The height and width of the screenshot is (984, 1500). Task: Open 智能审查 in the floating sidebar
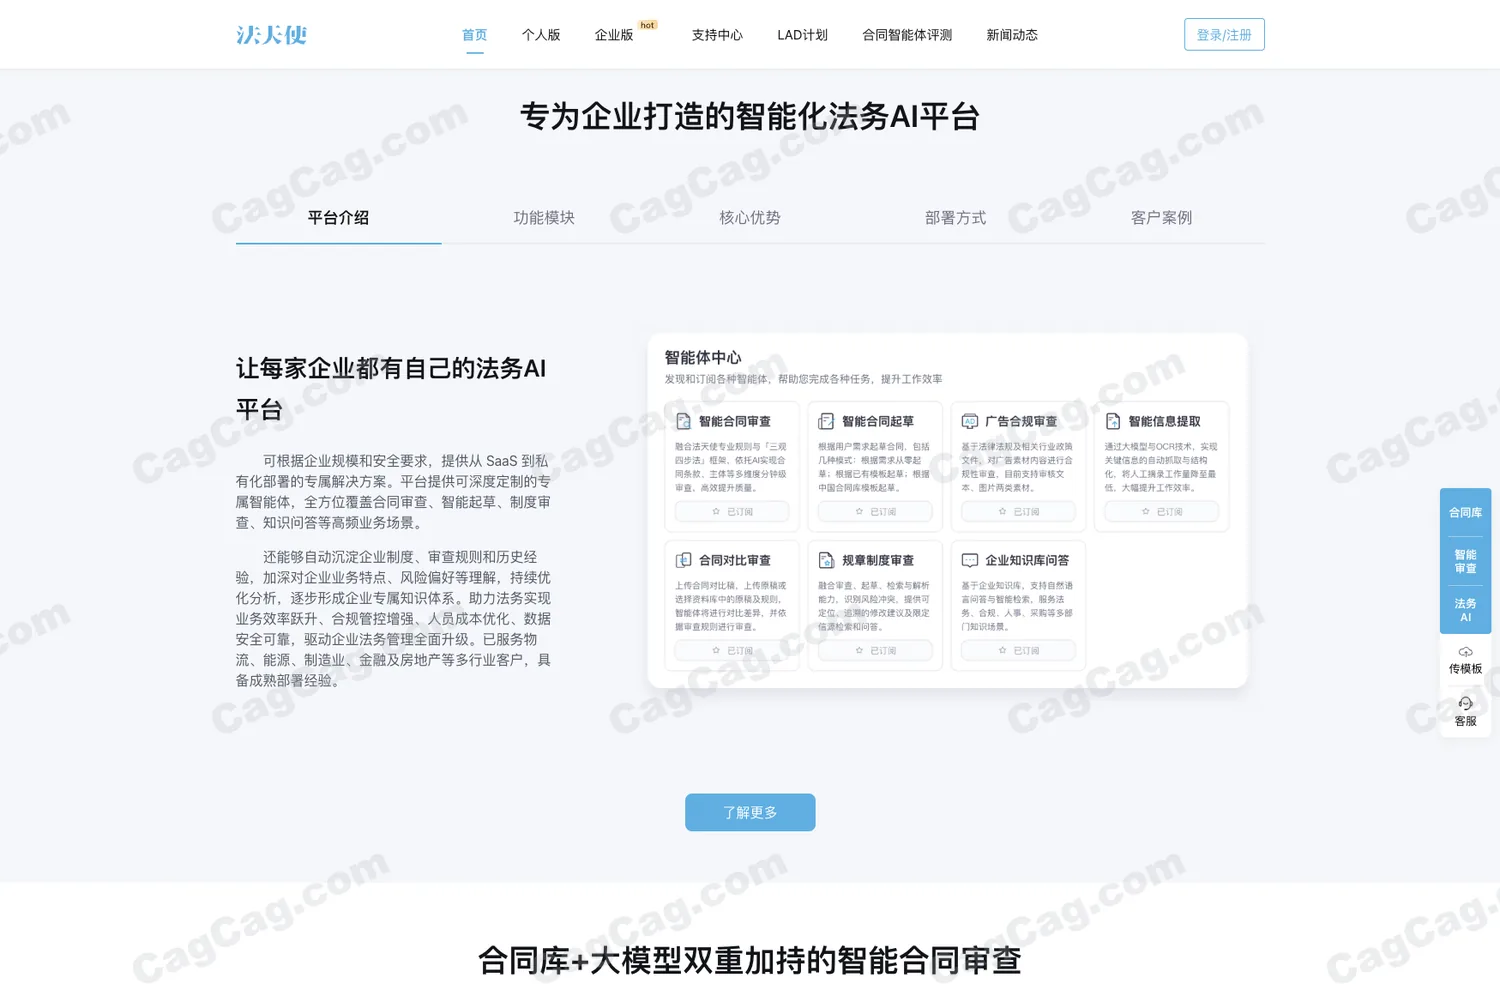[x=1465, y=561]
